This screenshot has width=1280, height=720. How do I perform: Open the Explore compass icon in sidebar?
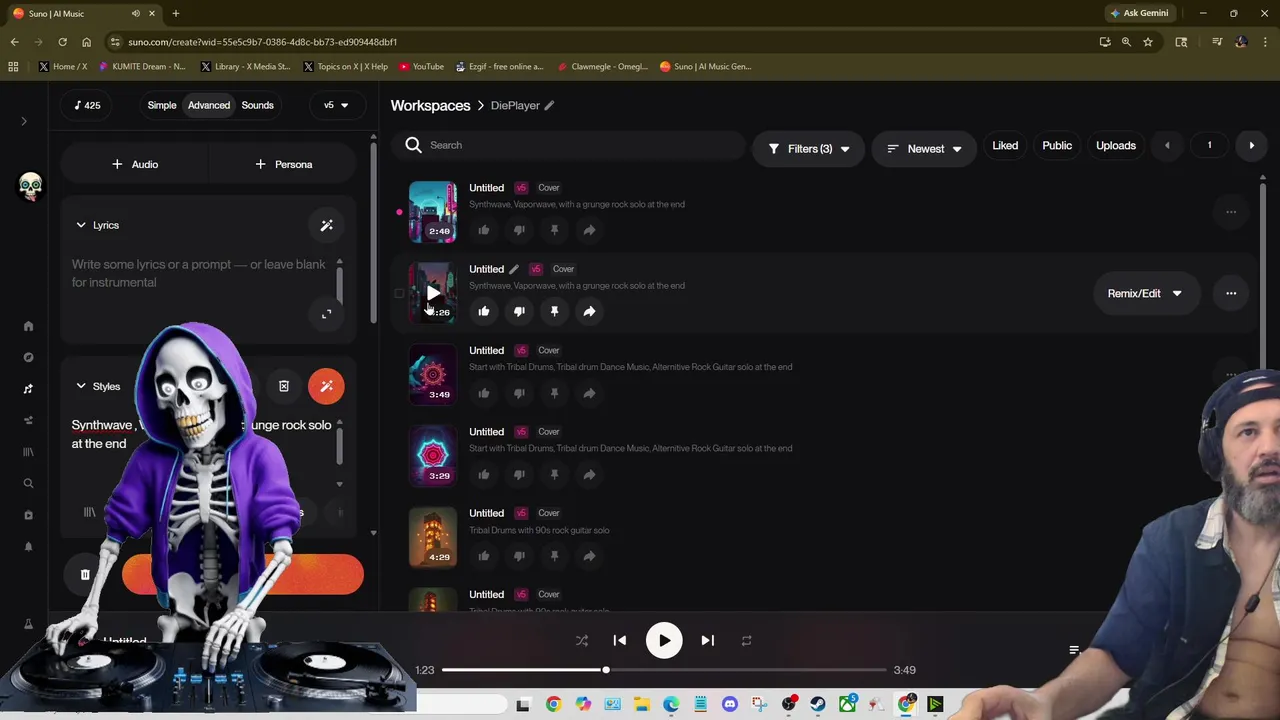28,357
